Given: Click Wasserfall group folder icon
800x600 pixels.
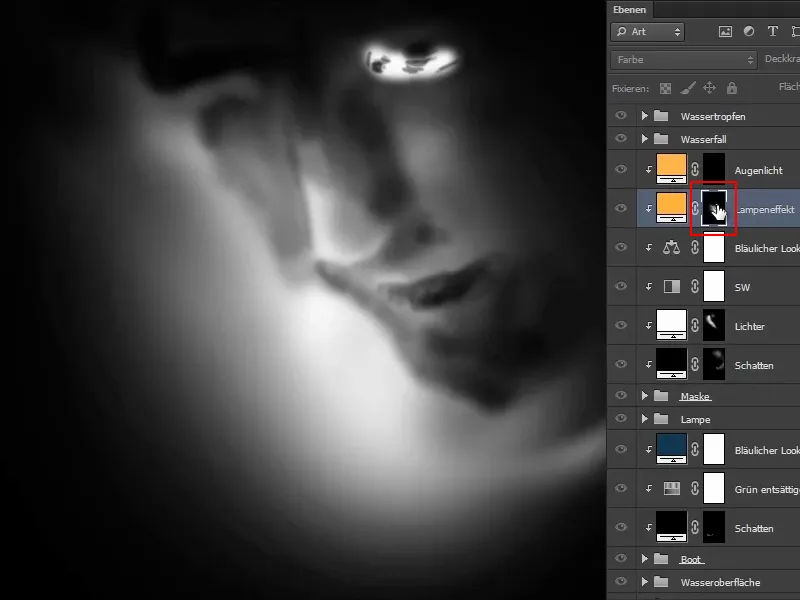Looking at the screenshot, I should [x=661, y=139].
